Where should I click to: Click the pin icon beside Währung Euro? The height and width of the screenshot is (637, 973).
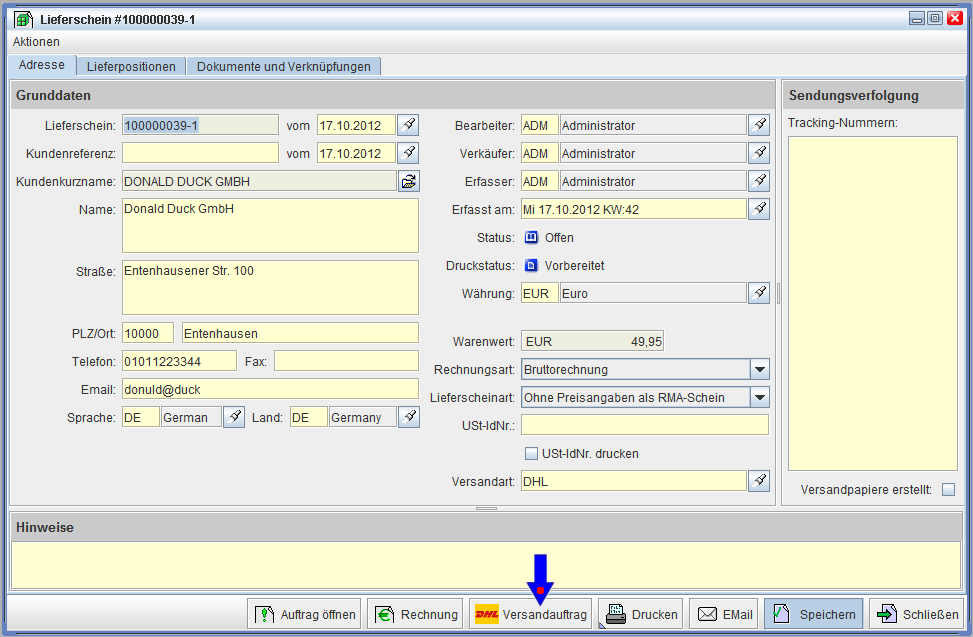pos(759,293)
